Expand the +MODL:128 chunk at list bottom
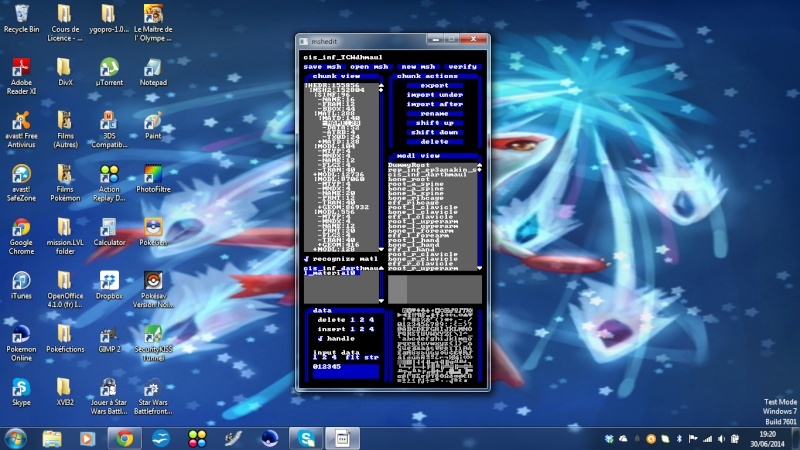800x450 pixels. (x=334, y=249)
